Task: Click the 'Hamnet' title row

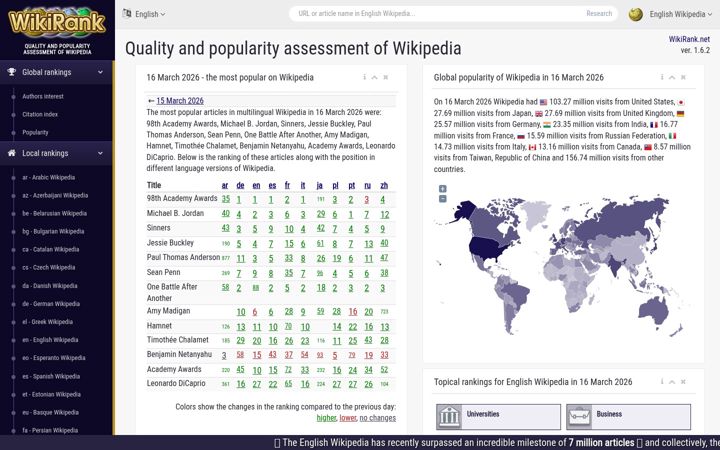Action: (x=159, y=326)
